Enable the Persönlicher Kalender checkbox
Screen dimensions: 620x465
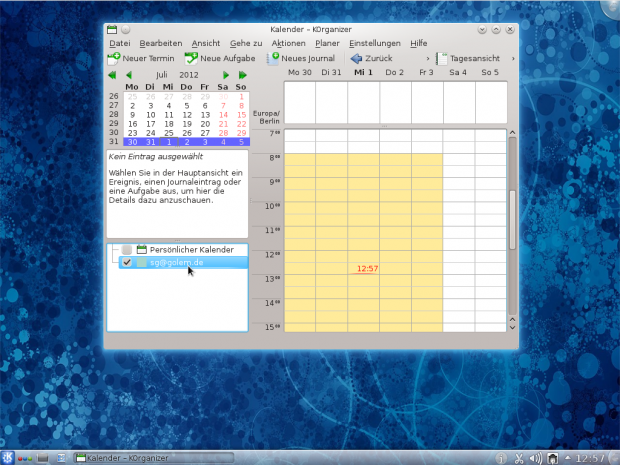[x=127, y=250]
